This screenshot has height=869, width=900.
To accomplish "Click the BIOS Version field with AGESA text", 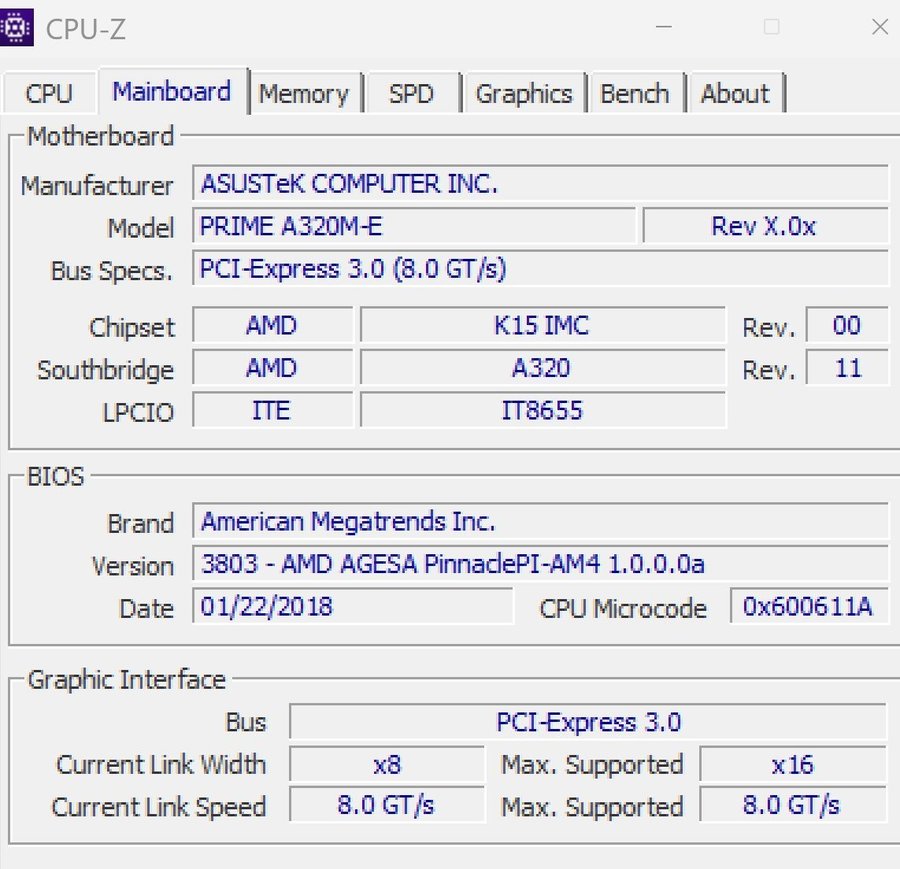I will 540,564.
